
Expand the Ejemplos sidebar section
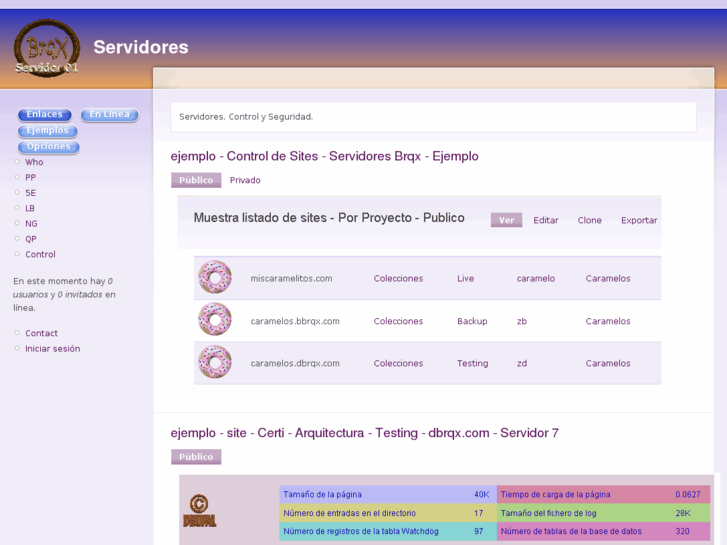tap(48, 131)
